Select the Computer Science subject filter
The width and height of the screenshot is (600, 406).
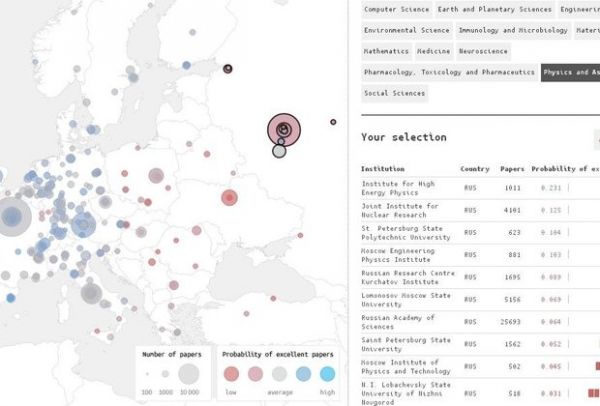click(396, 10)
